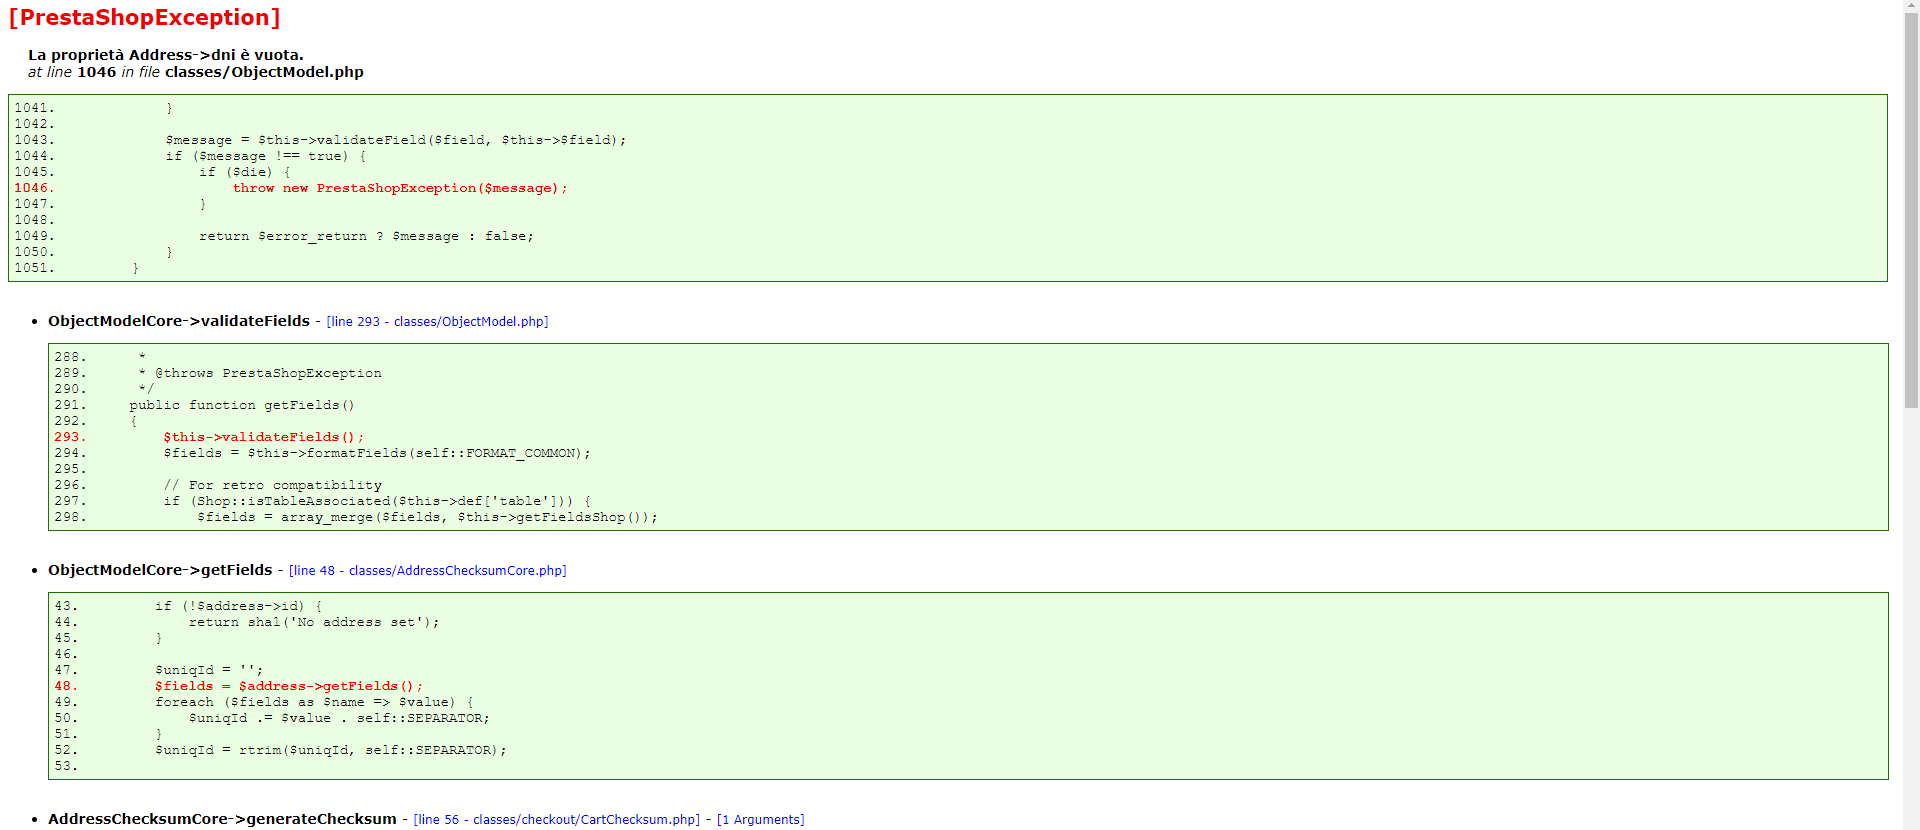Click line 1049 return $error_return code
Viewport: 1920px width, 830px height.
click(367, 236)
